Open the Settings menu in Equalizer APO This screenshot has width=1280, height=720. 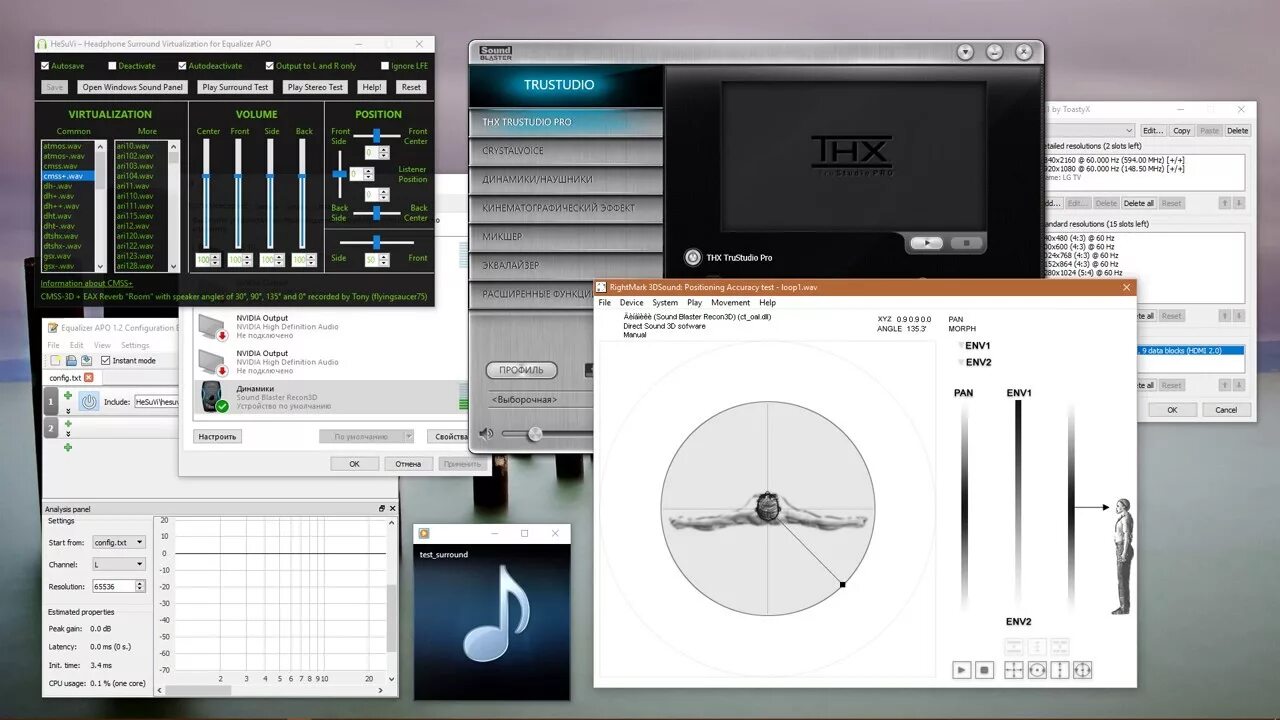[135, 345]
